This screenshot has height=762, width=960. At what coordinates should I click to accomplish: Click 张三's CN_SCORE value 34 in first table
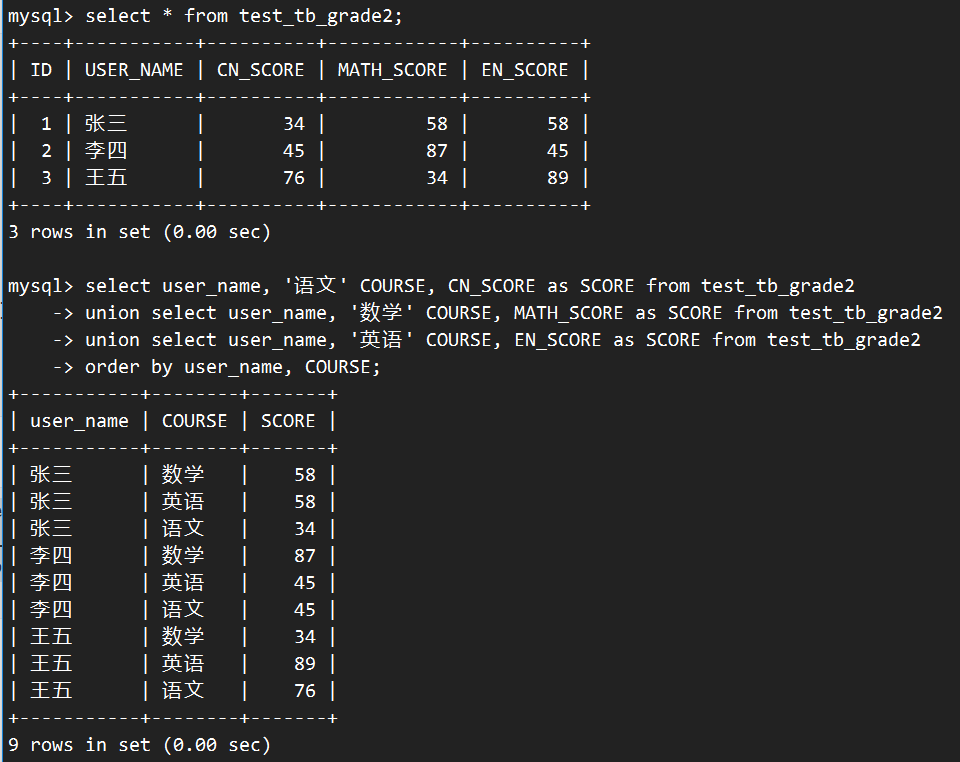coord(293,124)
